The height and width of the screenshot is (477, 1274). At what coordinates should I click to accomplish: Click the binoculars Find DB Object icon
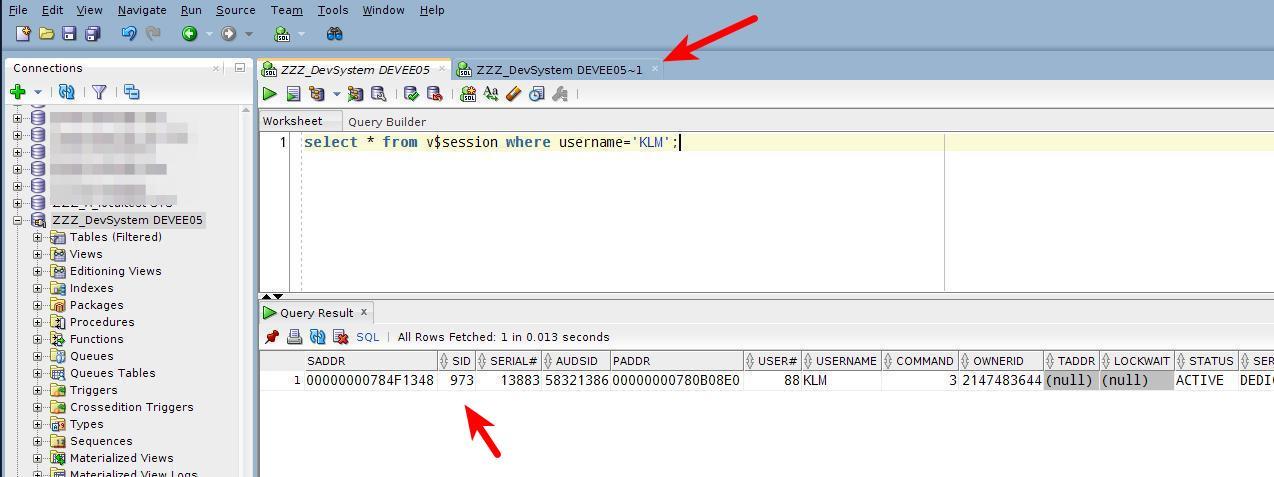334,34
